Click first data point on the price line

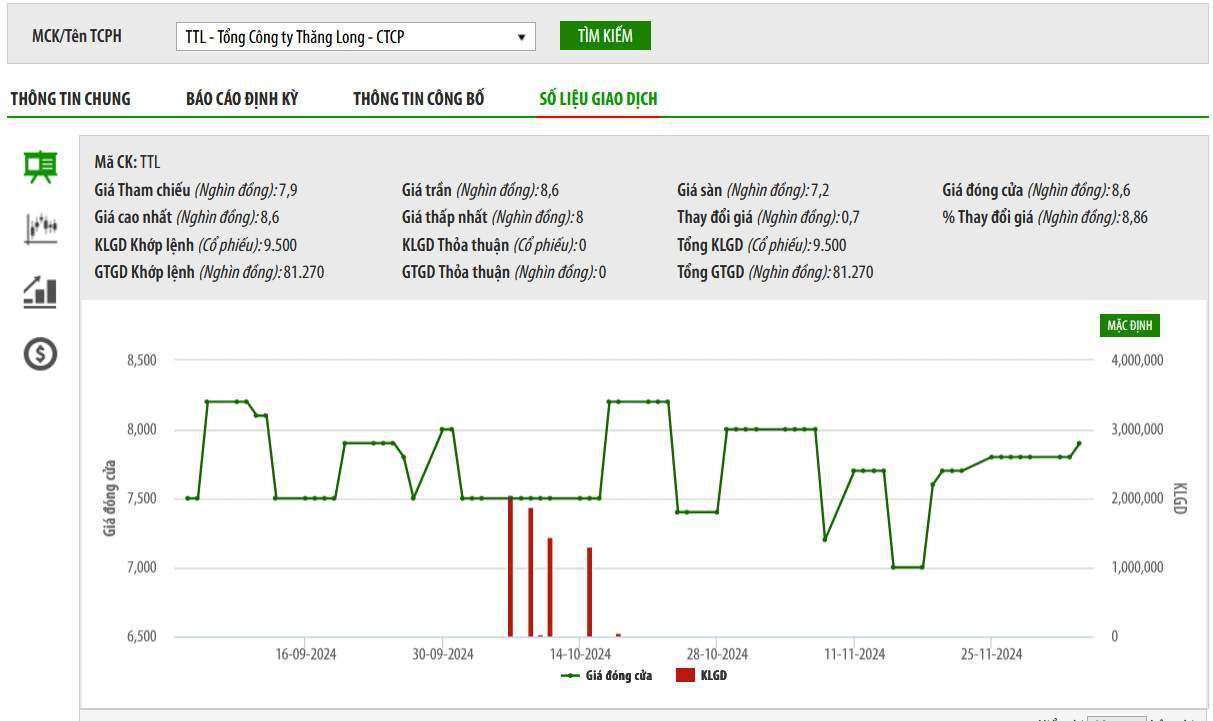pos(188,498)
